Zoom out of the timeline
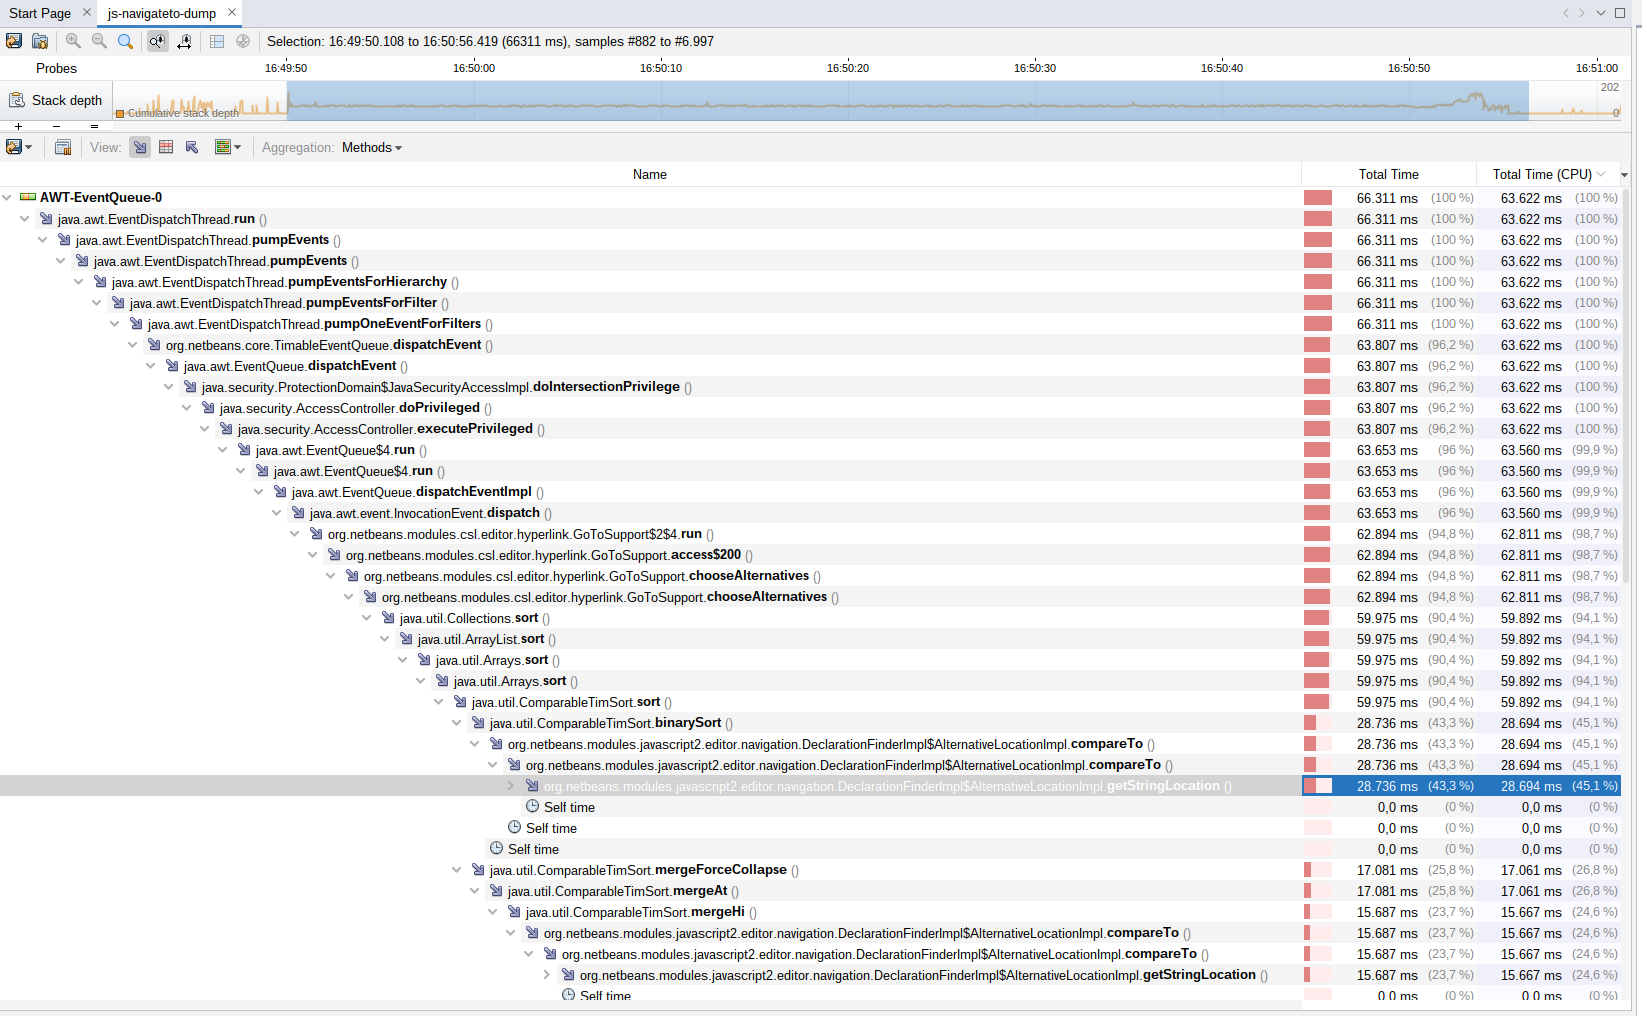This screenshot has height=1016, width=1642. [x=99, y=41]
